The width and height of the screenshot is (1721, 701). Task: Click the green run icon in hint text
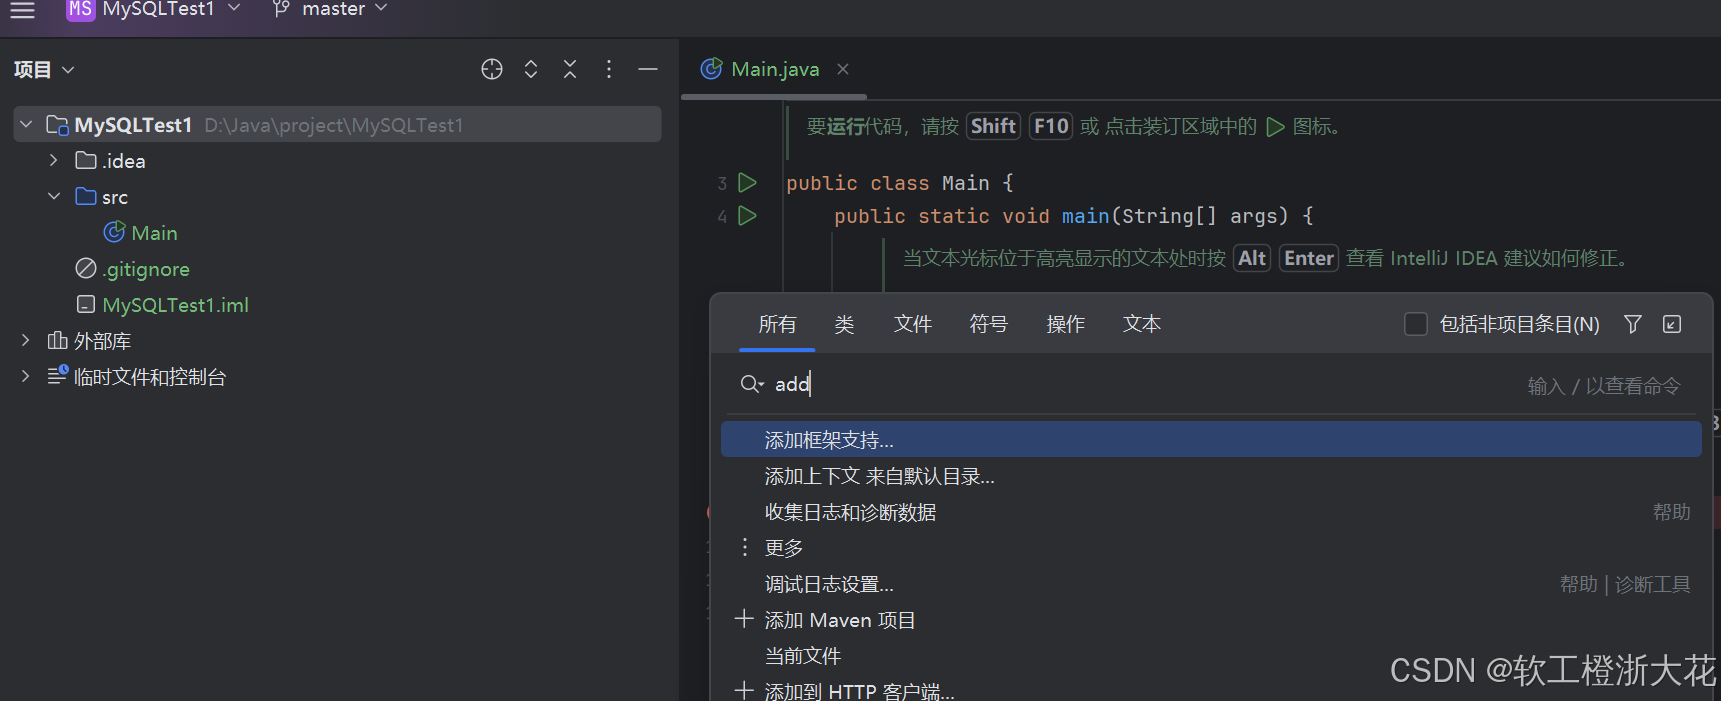coord(1275,127)
